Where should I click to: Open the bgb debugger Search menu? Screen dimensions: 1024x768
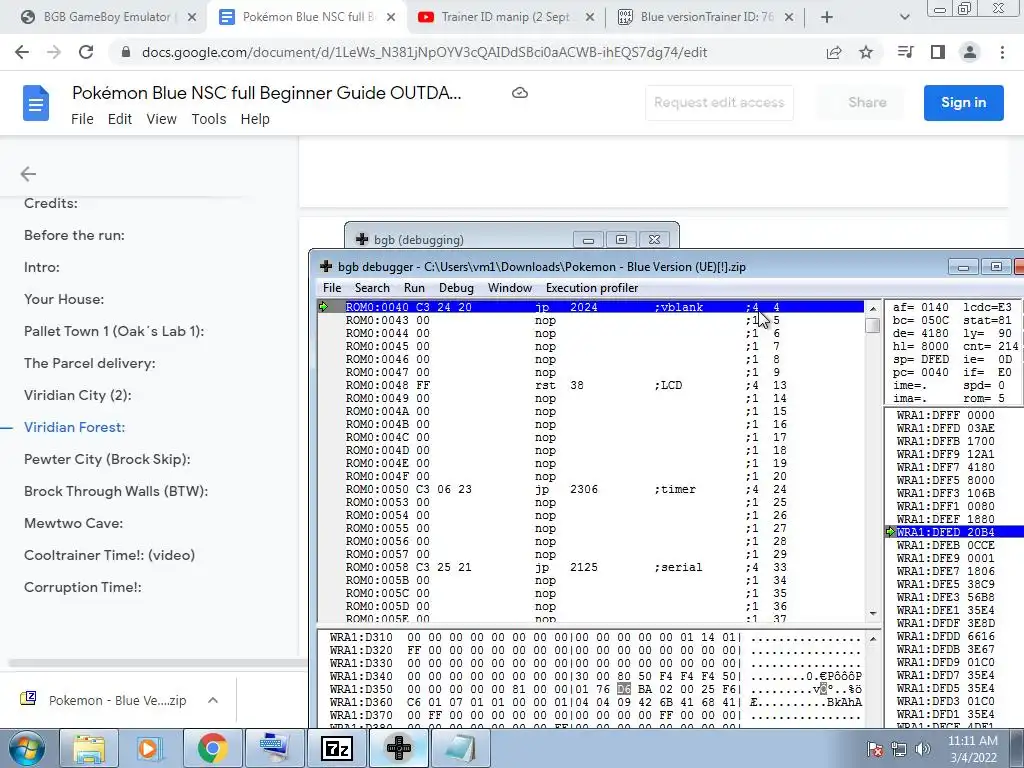tap(372, 288)
